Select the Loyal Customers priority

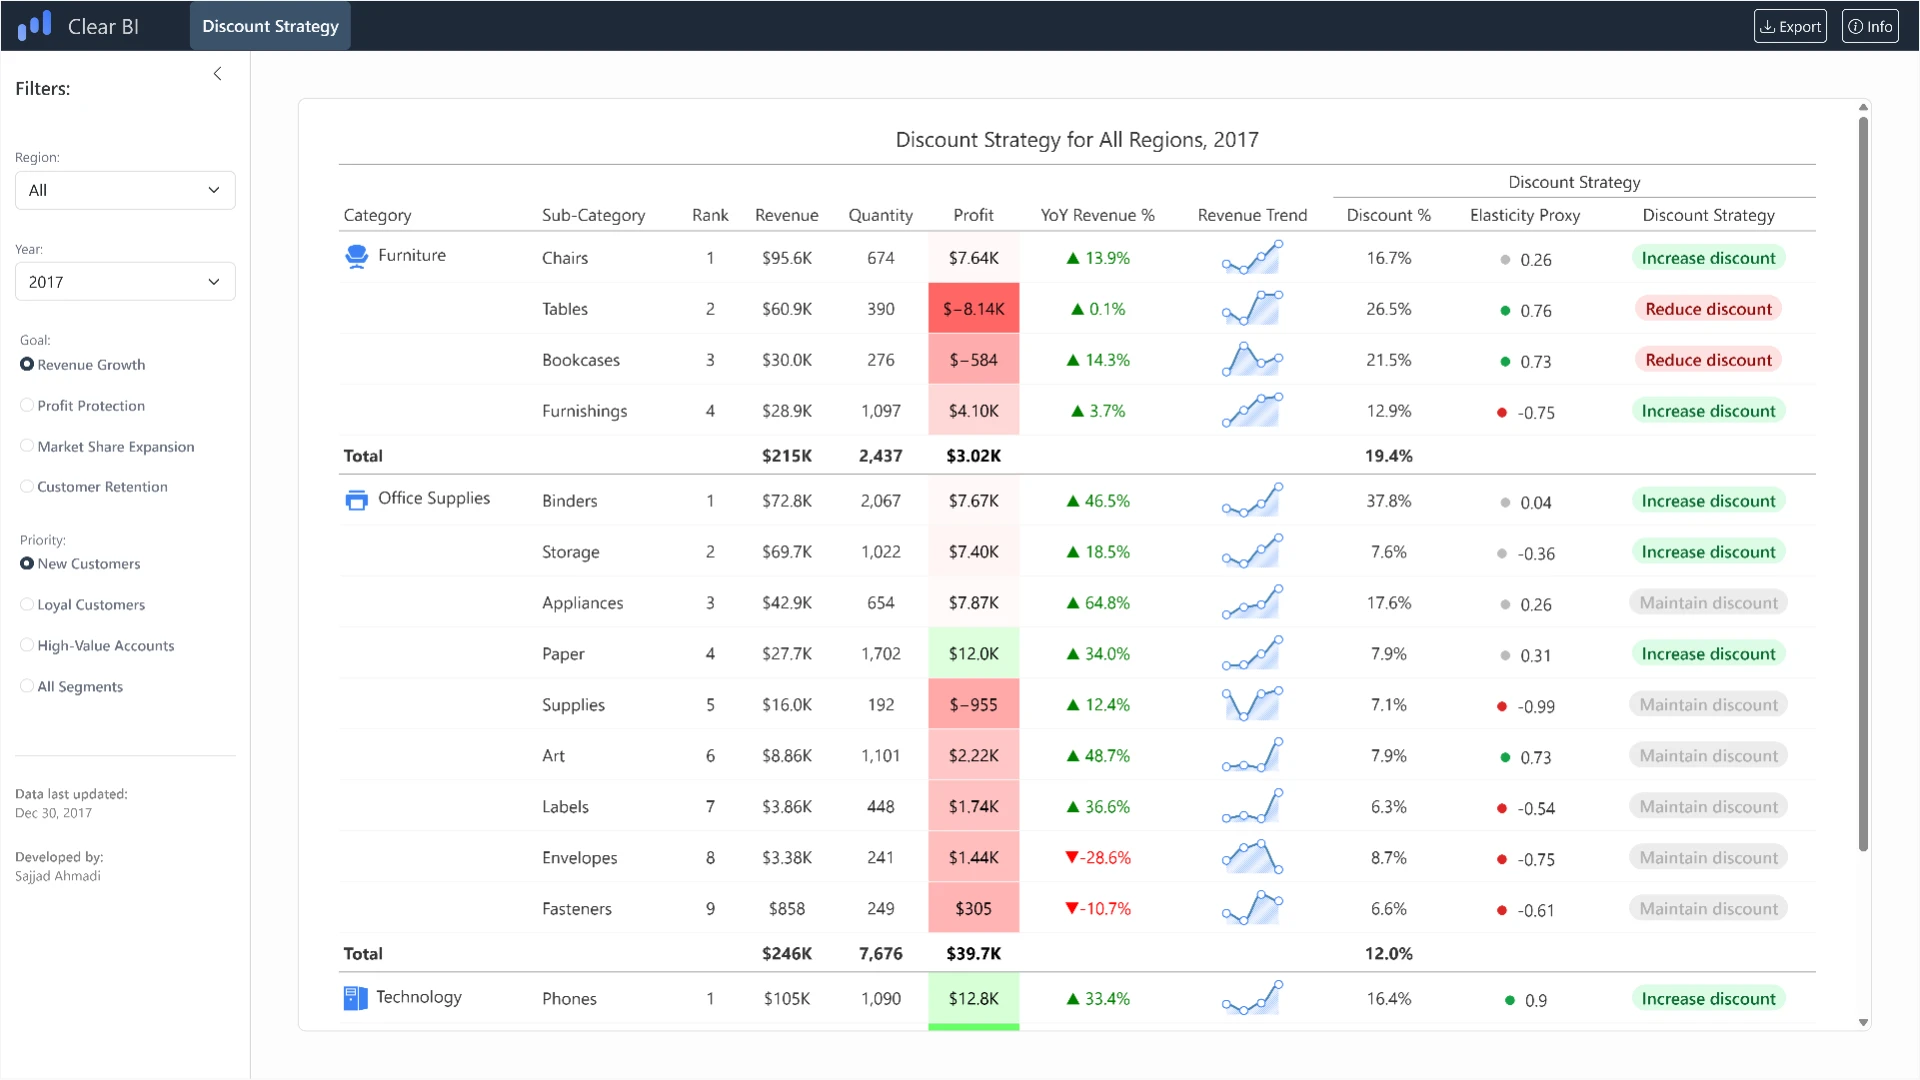(27, 605)
